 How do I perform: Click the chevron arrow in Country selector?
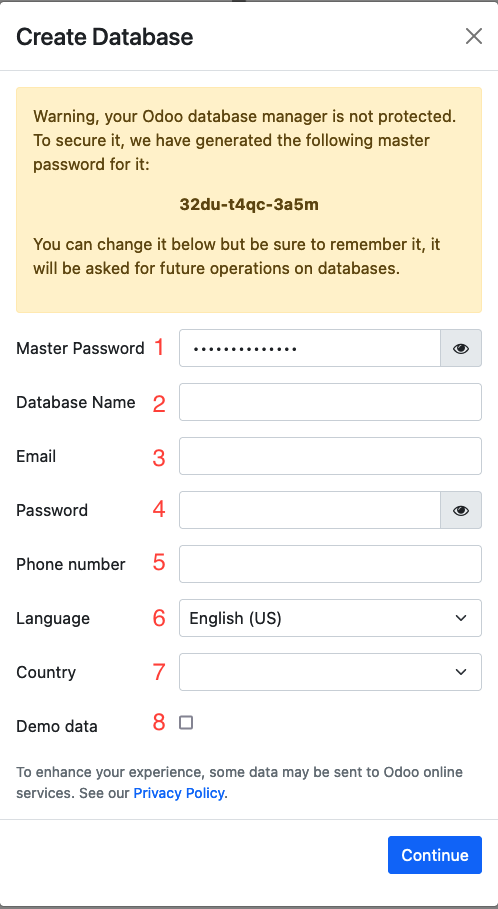tap(461, 672)
